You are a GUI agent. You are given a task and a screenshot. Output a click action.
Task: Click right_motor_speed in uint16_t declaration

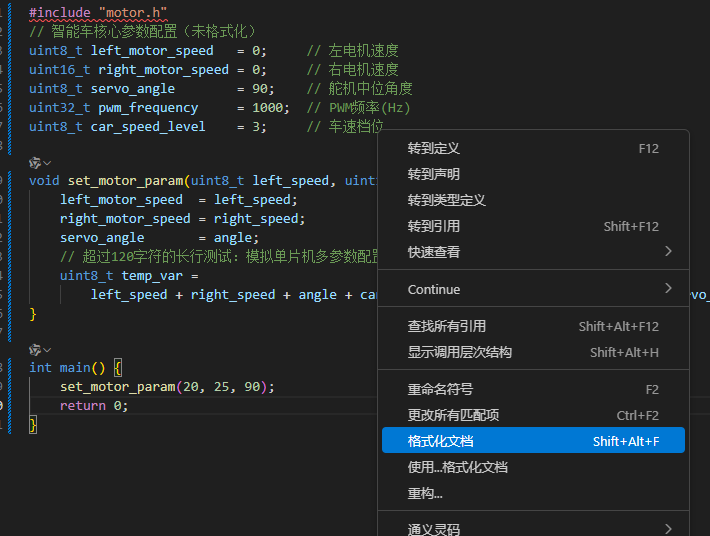(x=163, y=70)
